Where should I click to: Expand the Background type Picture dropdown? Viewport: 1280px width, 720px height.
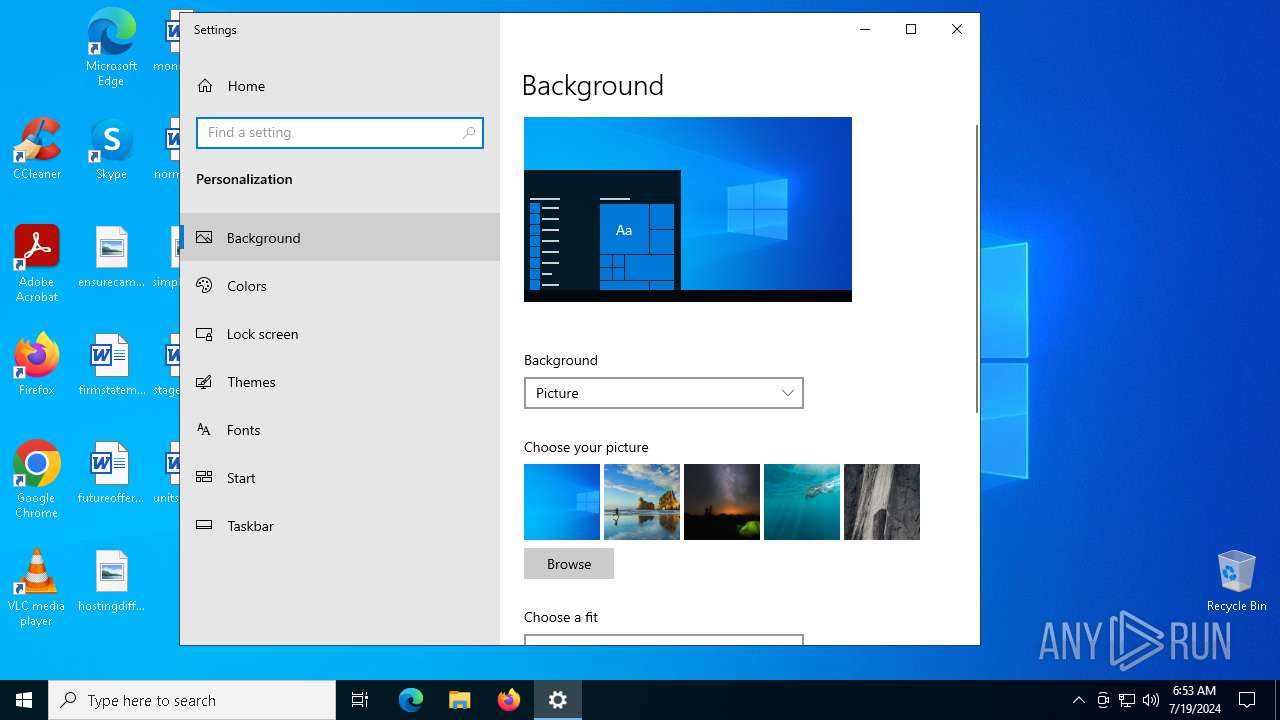[x=664, y=393]
